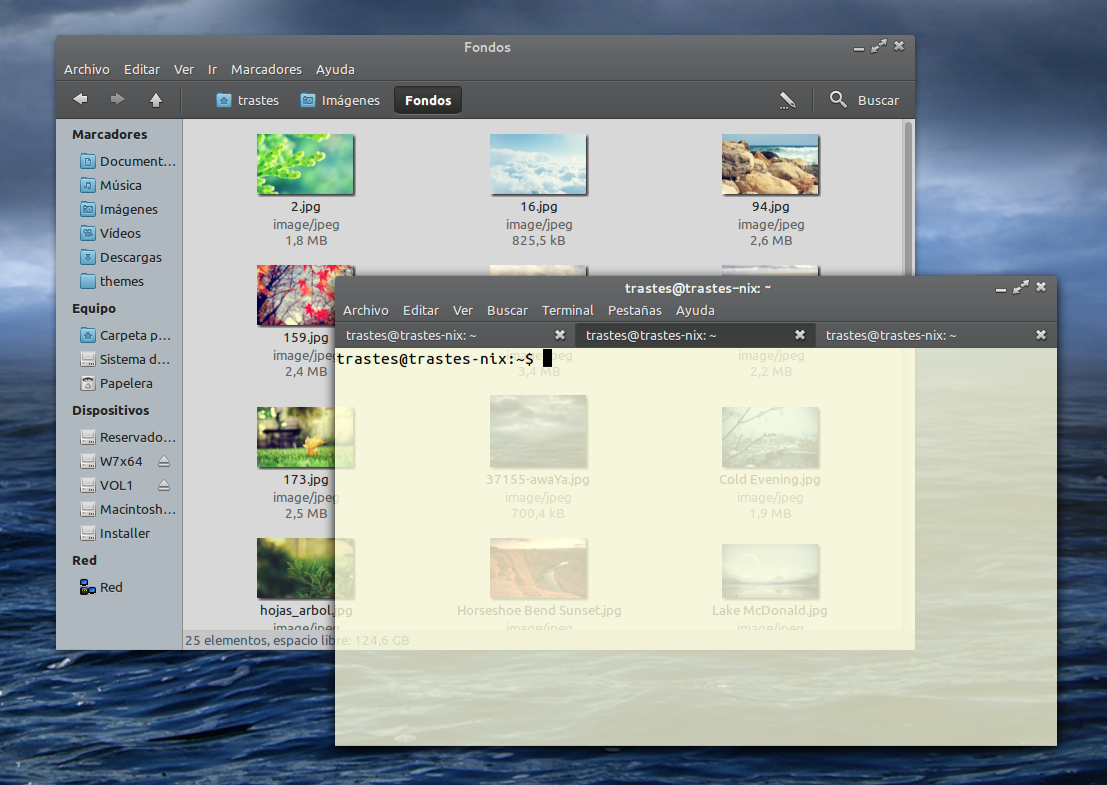Click the 94.jpg file name label
The width and height of the screenshot is (1107, 785).
point(770,207)
